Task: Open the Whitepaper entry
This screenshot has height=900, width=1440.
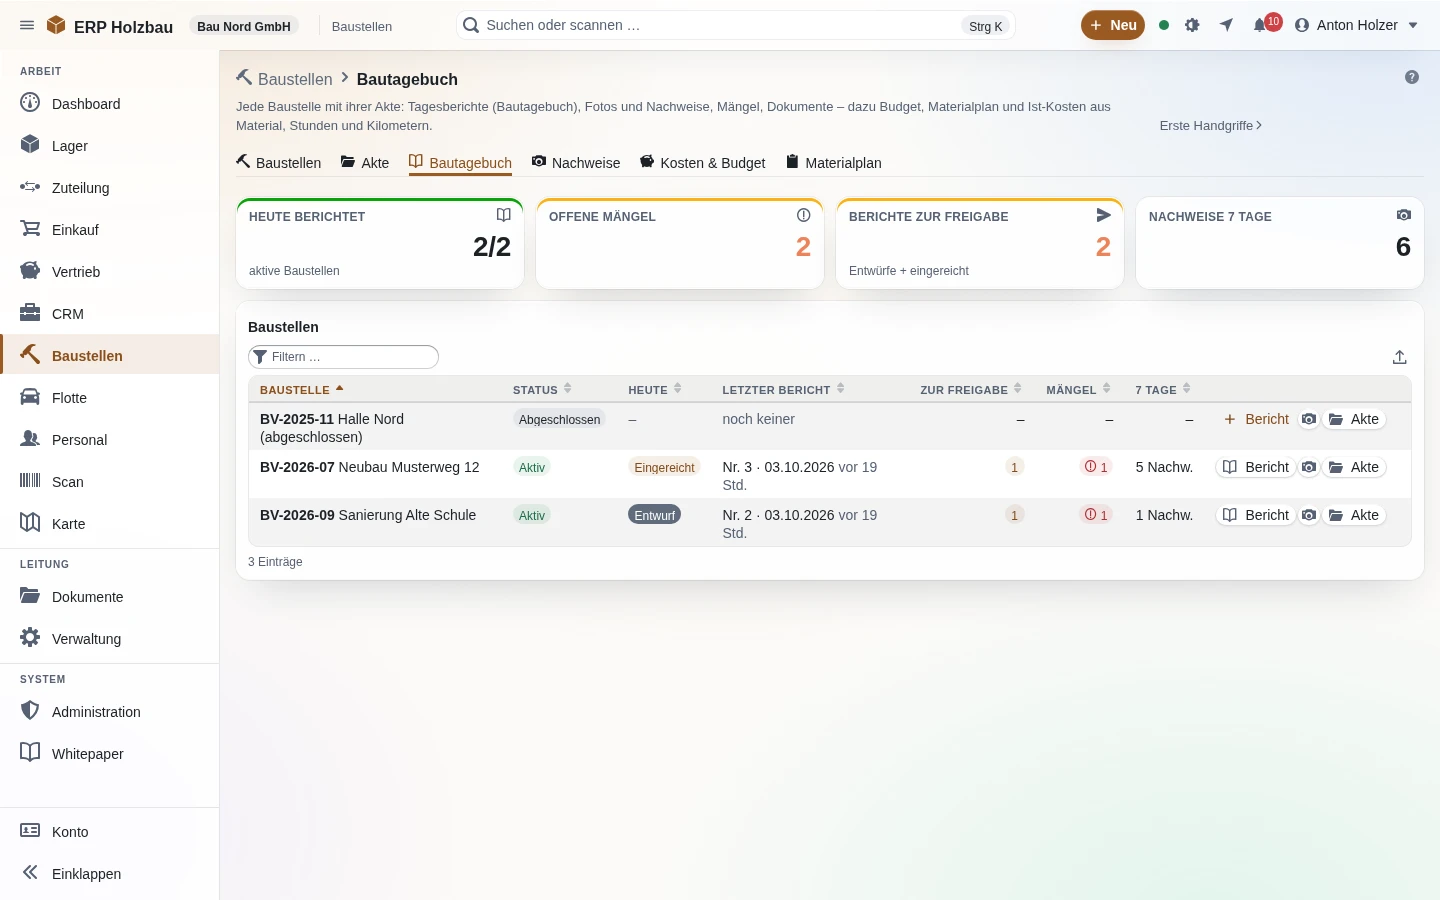Action: [110, 753]
